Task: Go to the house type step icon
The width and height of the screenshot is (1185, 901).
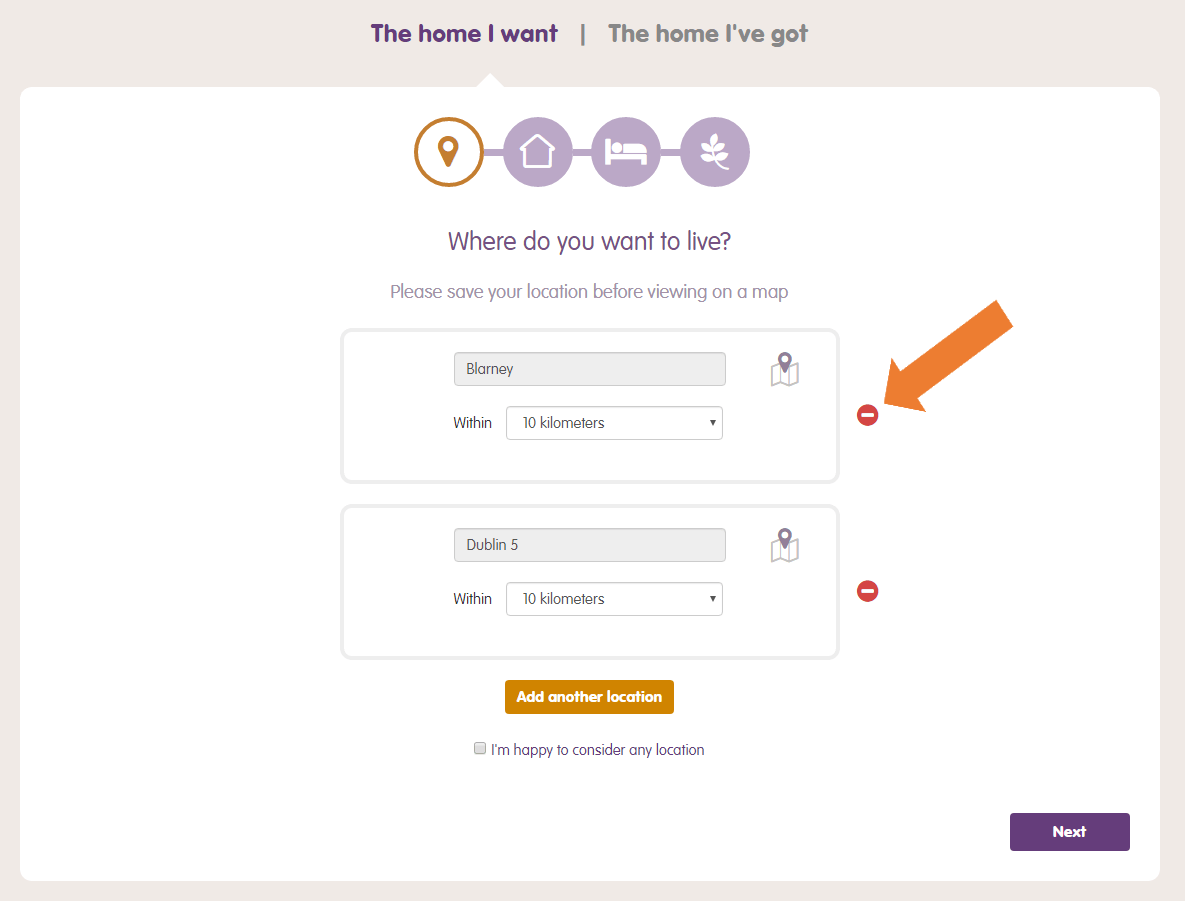Action: pos(537,152)
